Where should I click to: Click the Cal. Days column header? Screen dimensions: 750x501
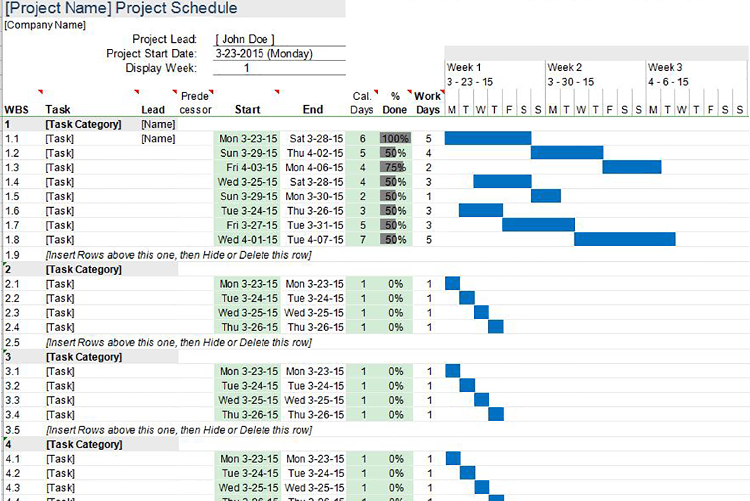tap(362, 103)
